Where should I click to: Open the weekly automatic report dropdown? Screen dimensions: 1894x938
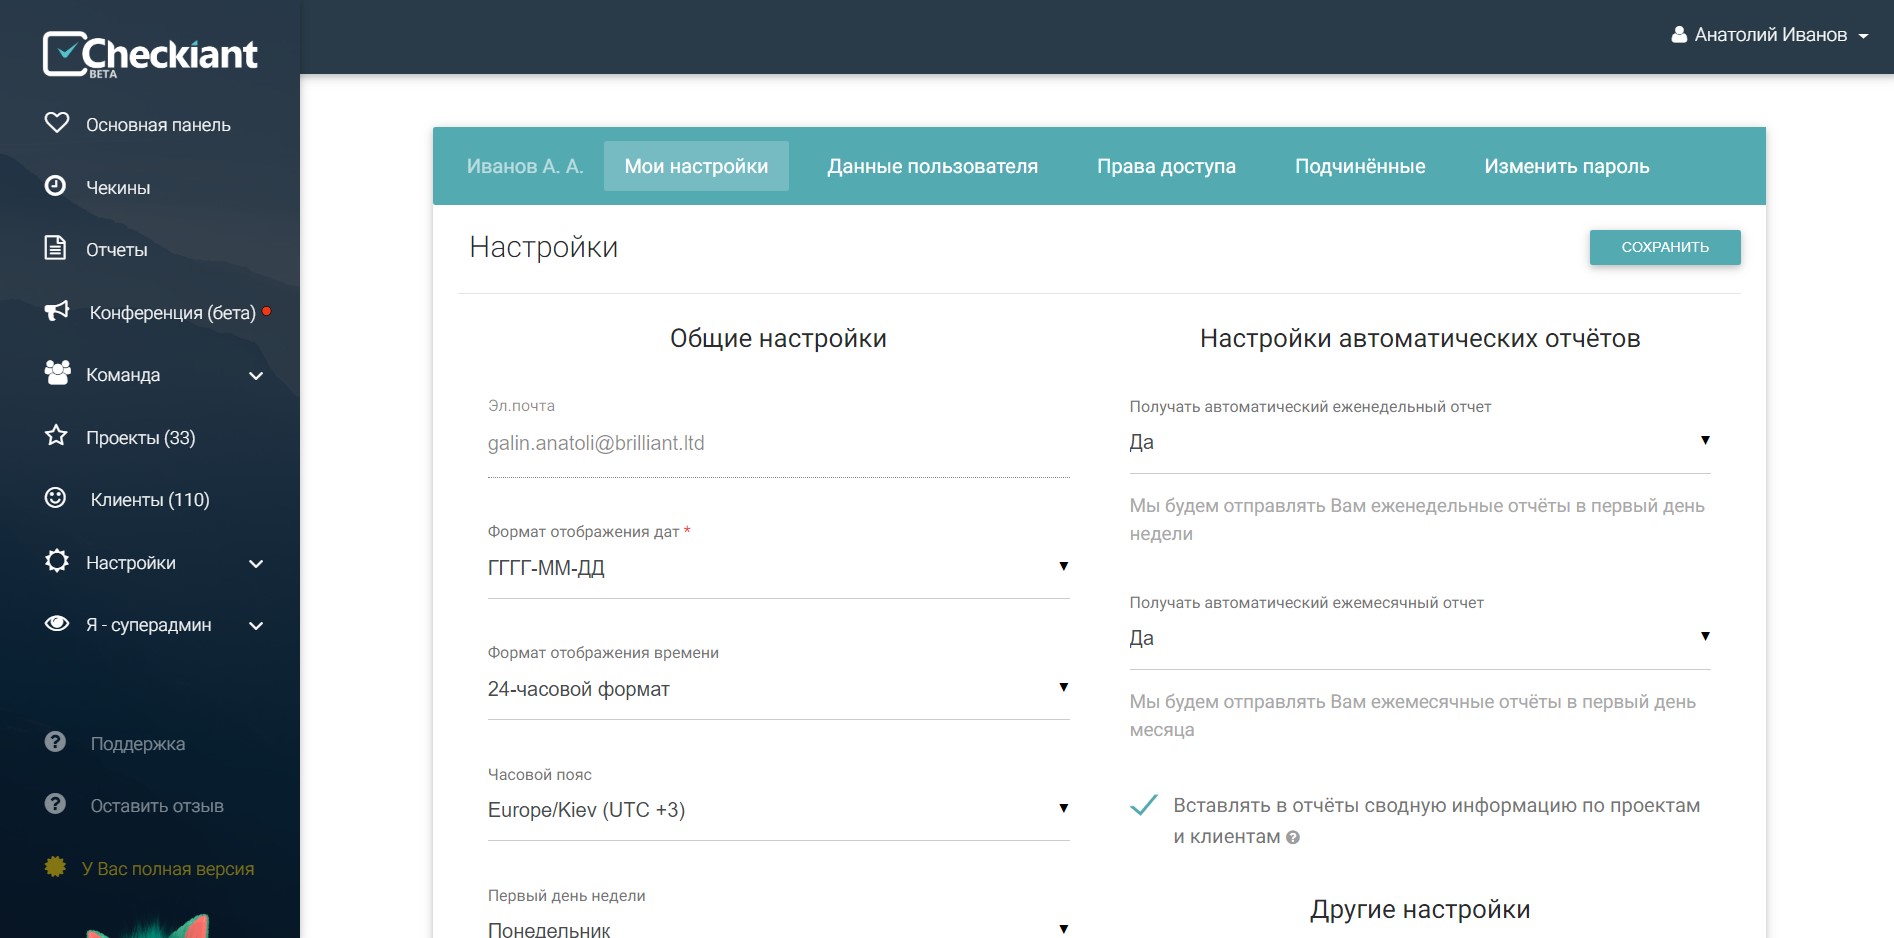click(x=1420, y=442)
